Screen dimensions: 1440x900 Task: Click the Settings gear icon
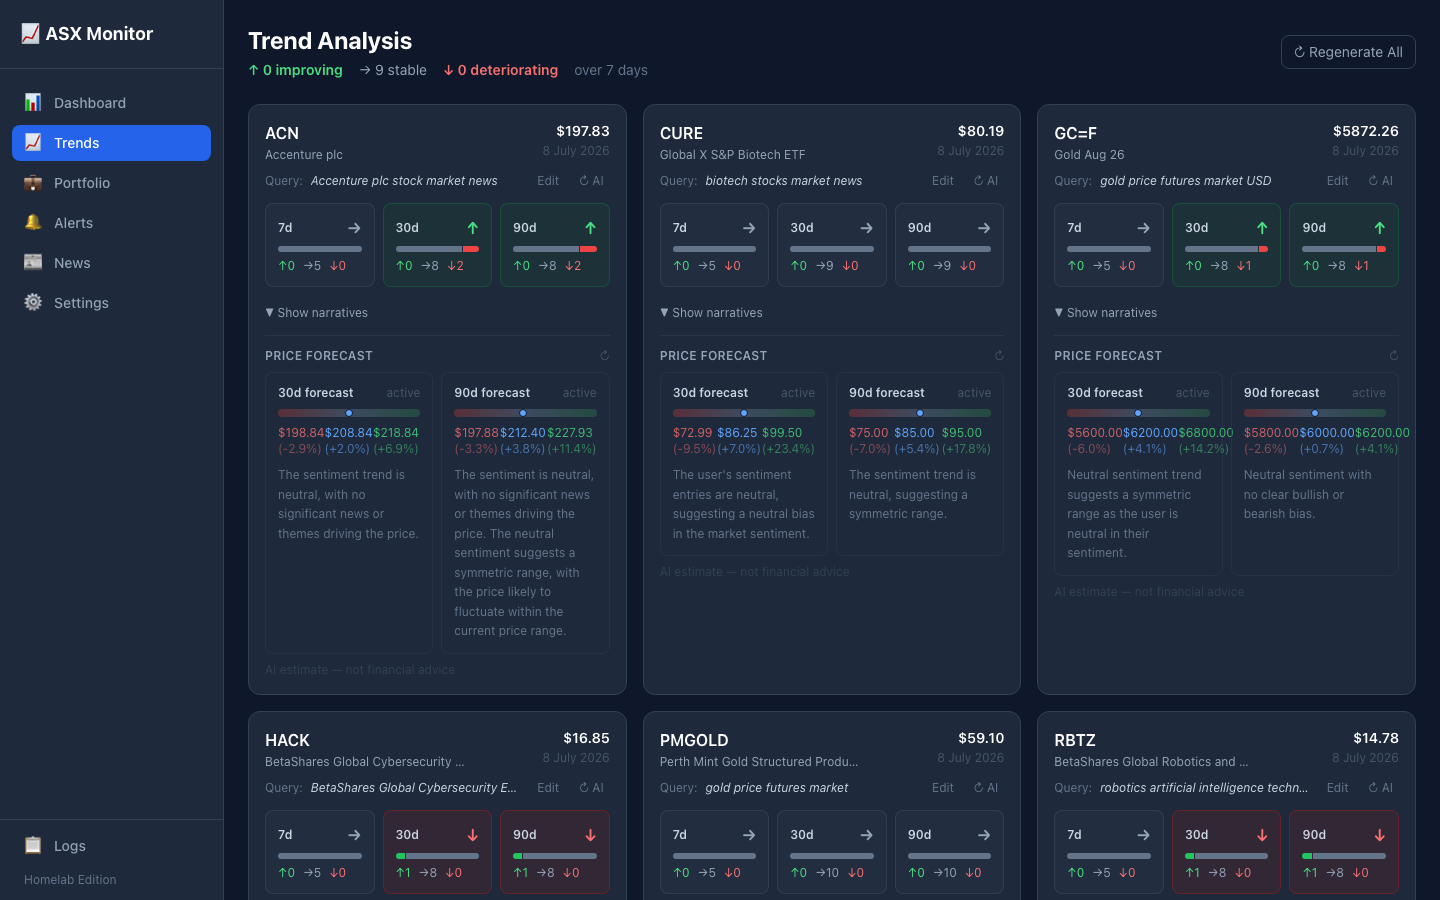[x=33, y=302]
